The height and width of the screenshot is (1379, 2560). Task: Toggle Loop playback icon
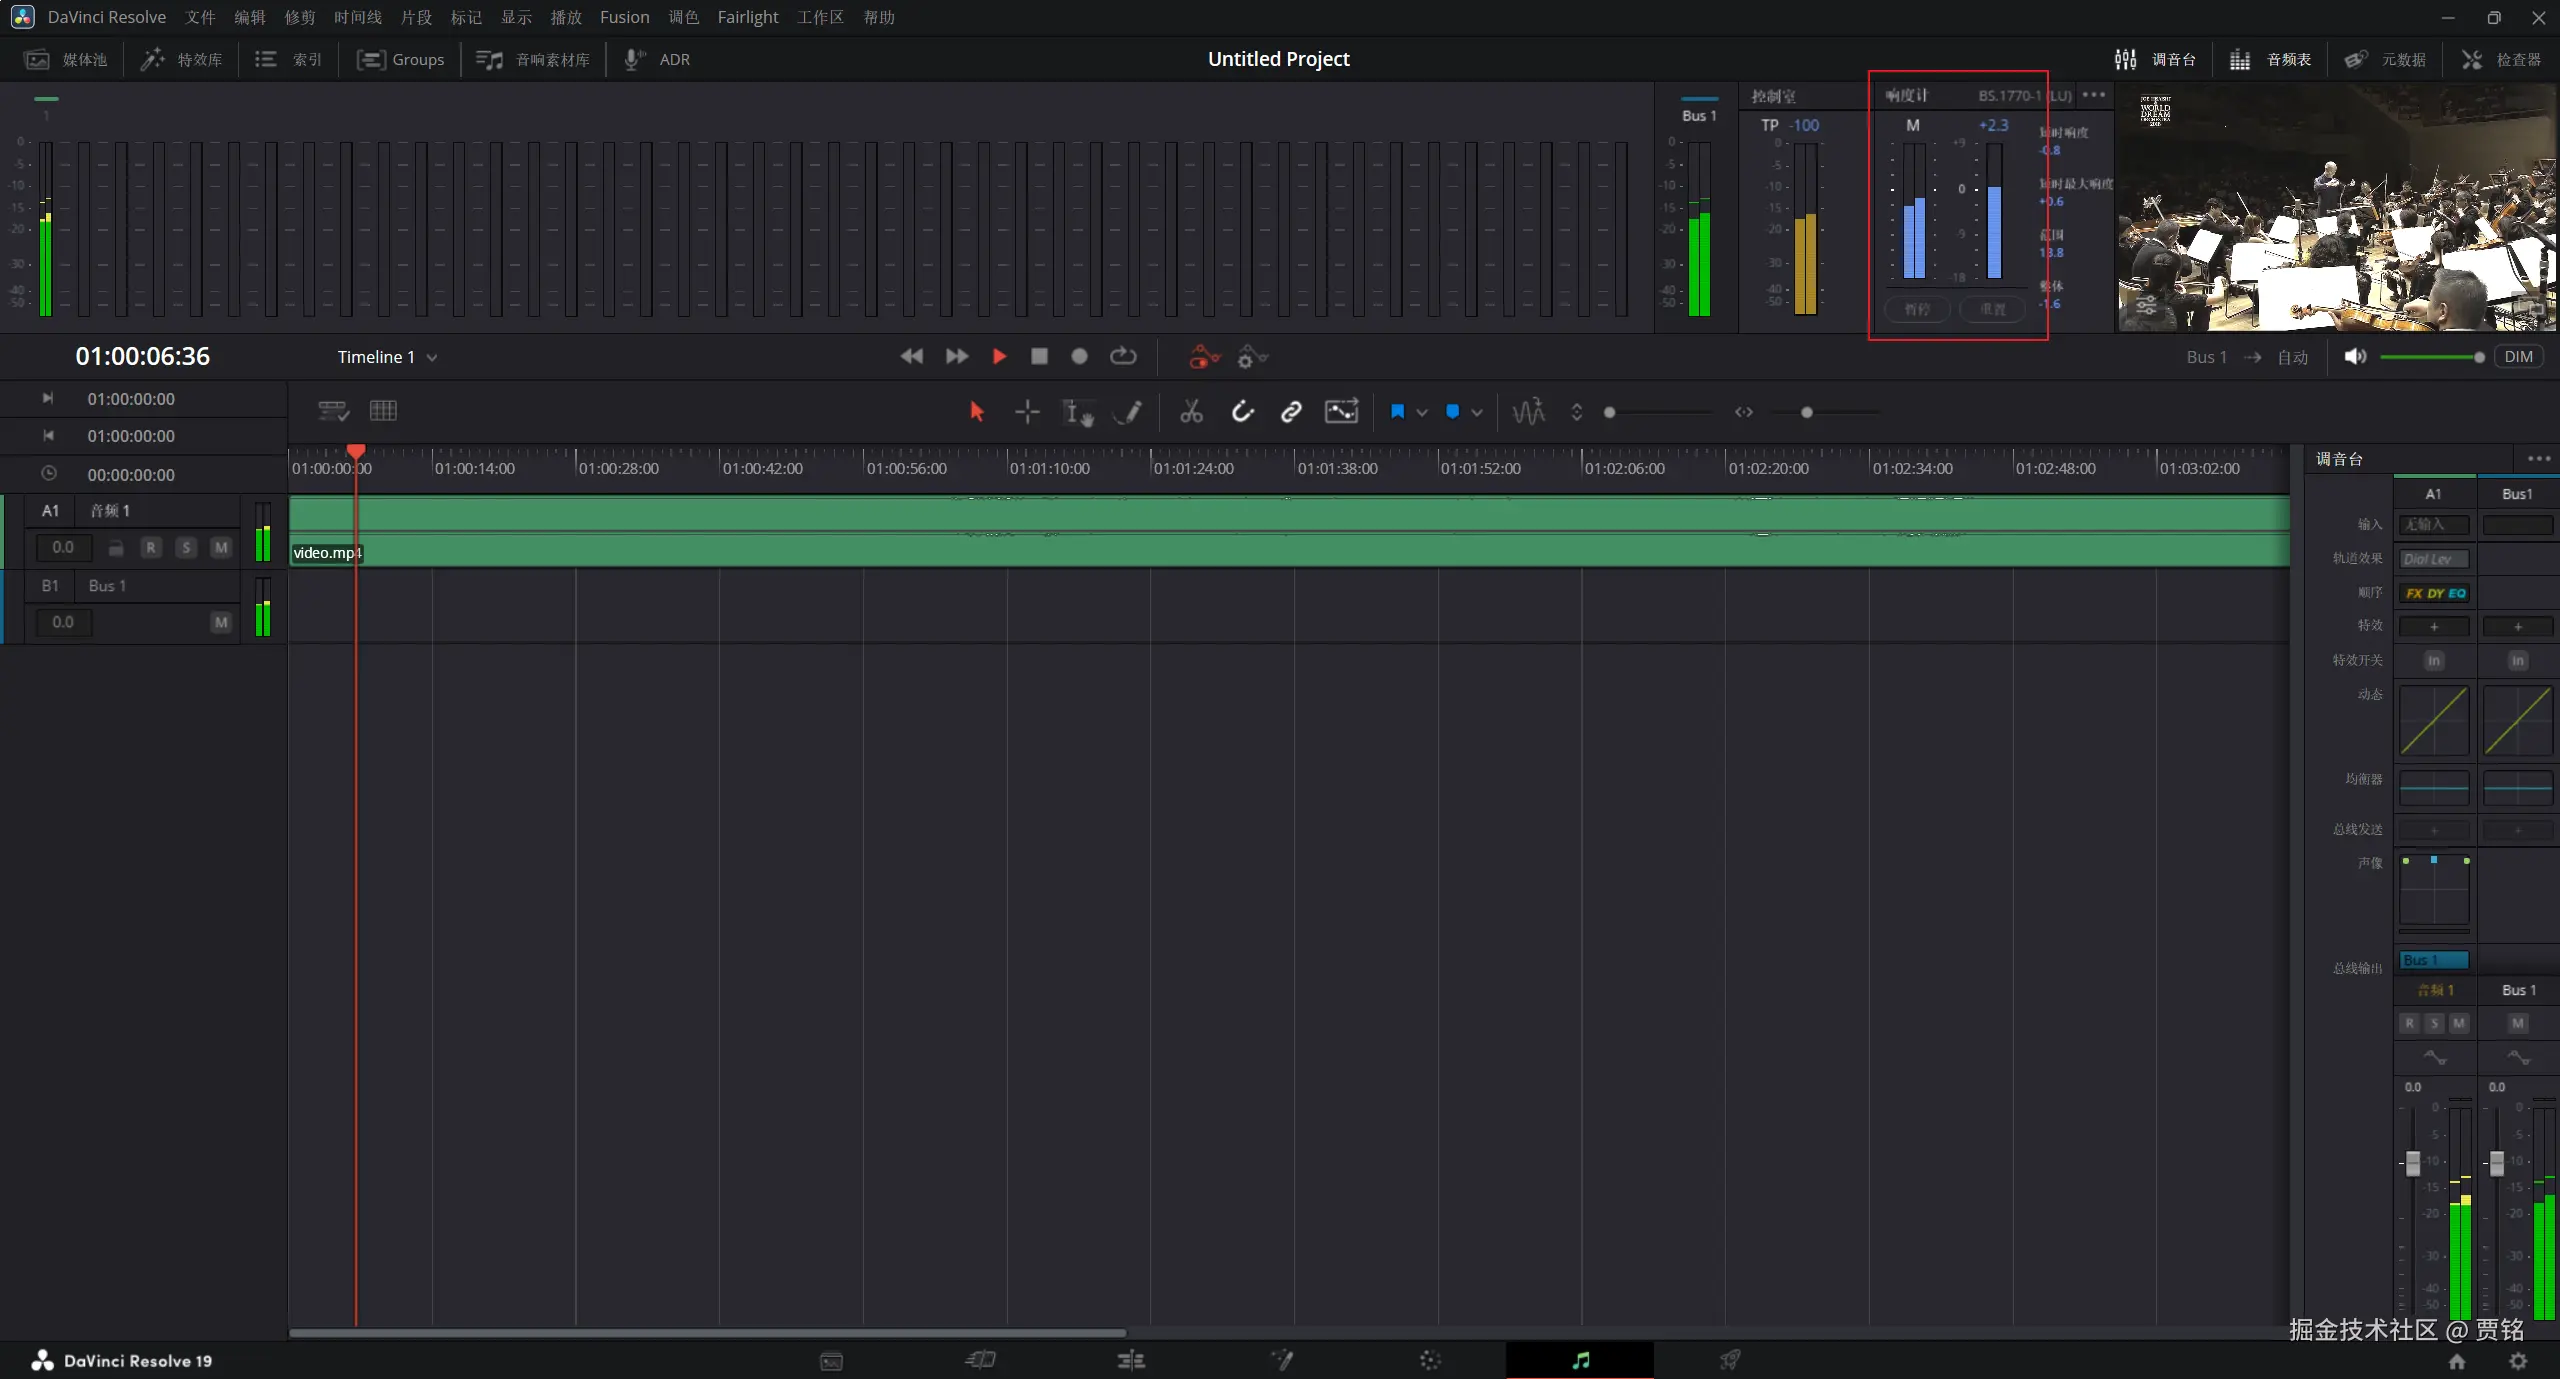(x=1123, y=357)
